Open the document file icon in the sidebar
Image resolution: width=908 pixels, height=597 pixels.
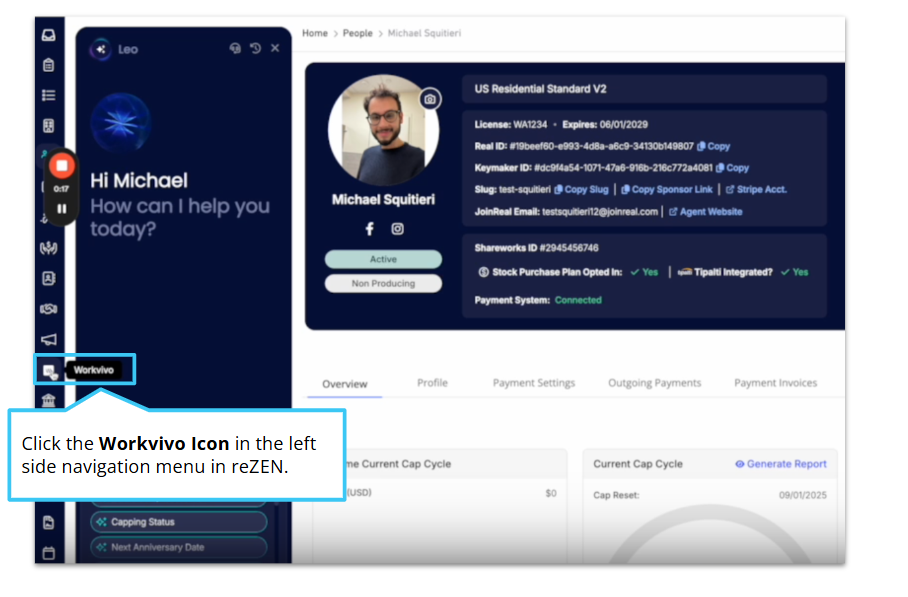pyautogui.click(x=49, y=522)
